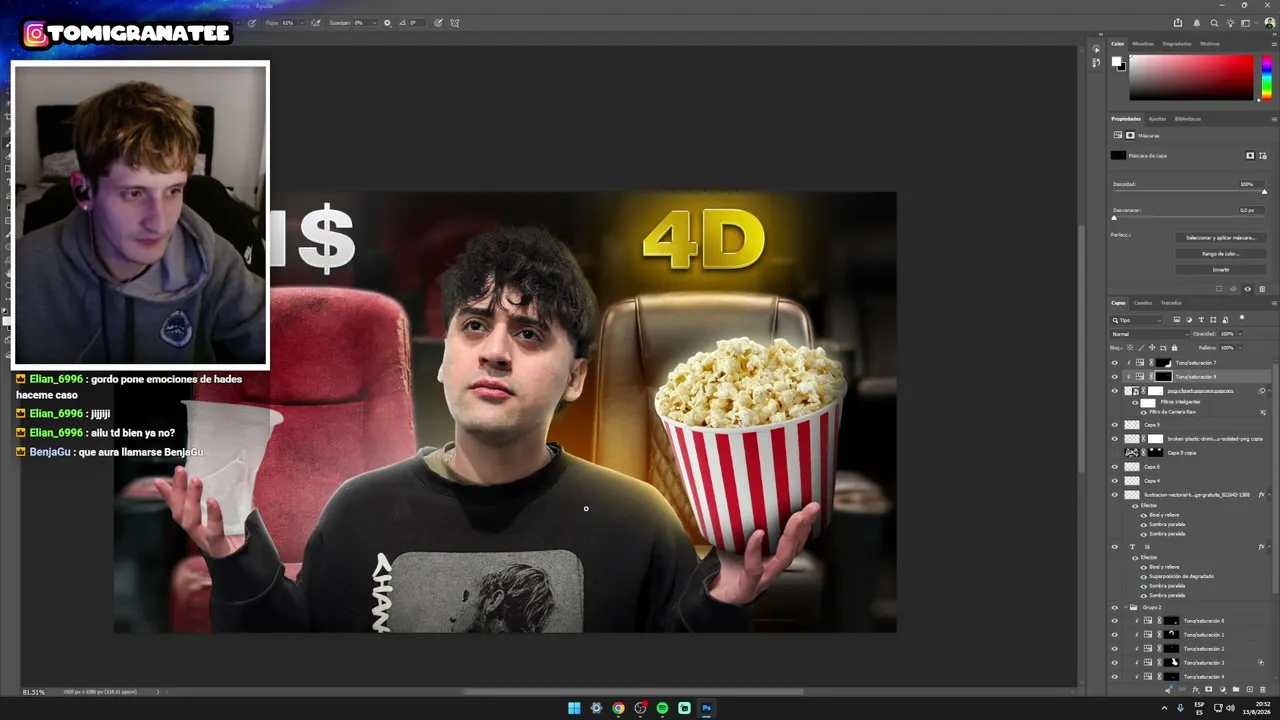Image resolution: width=1280 pixels, height=720 pixels.
Task: Pick a color in the color field
Action: [x=1191, y=77]
